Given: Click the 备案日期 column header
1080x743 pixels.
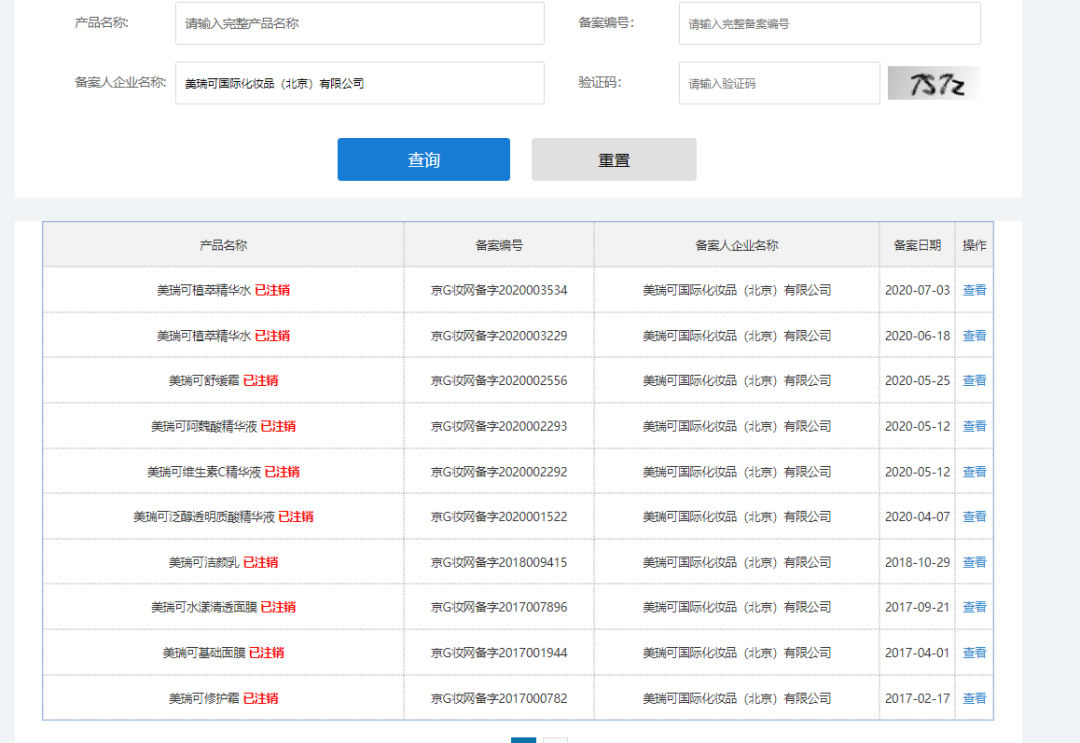Looking at the screenshot, I should tap(916, 245).
